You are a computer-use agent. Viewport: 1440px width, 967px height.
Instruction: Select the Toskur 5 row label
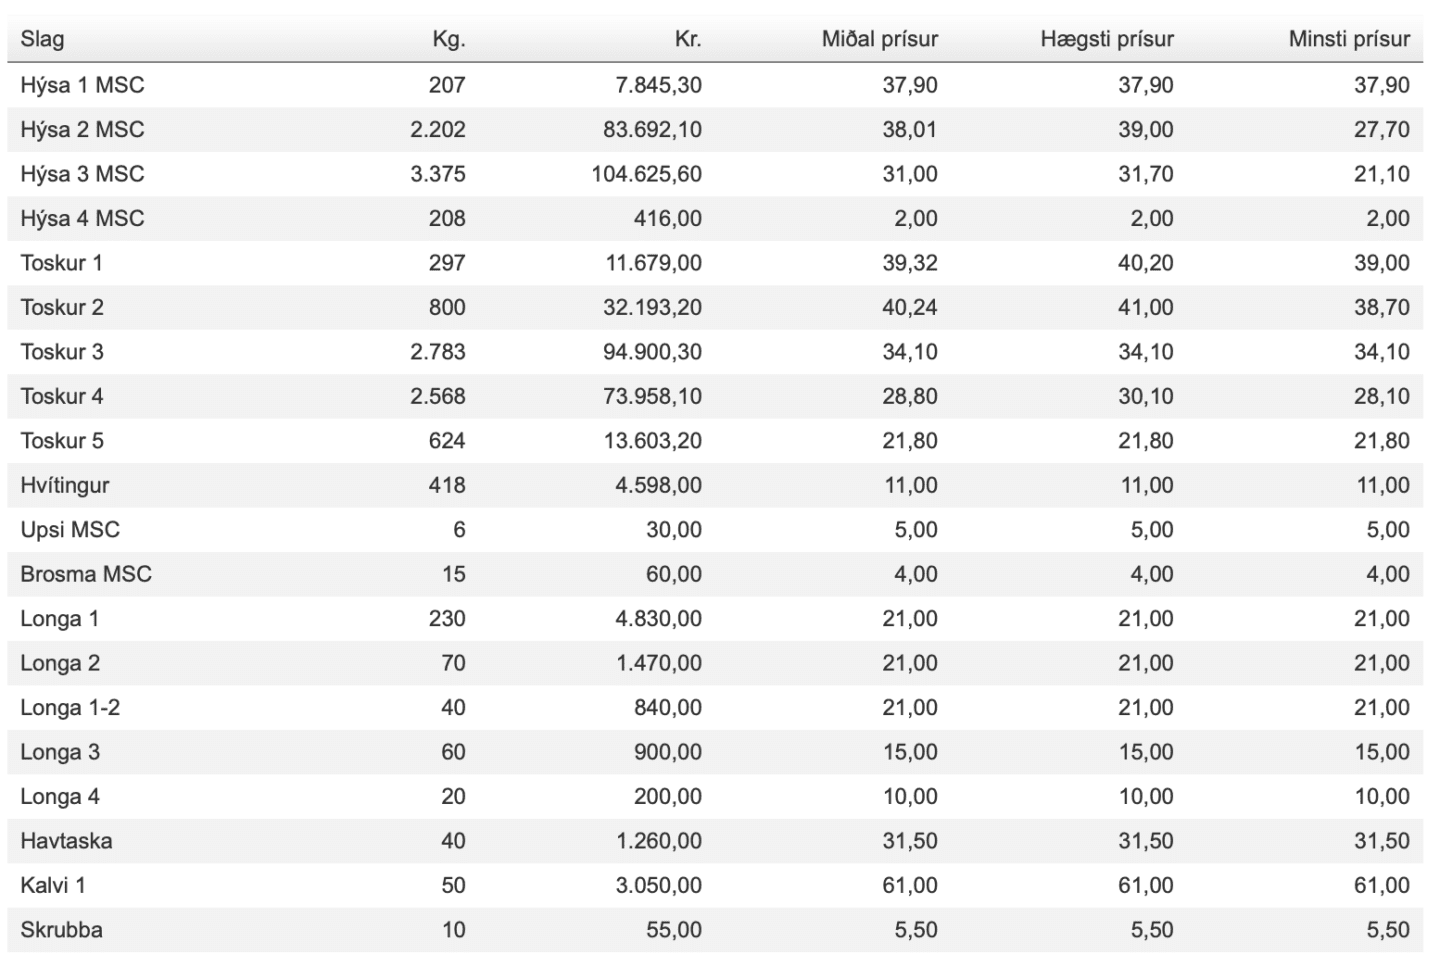tap(62, 441)
